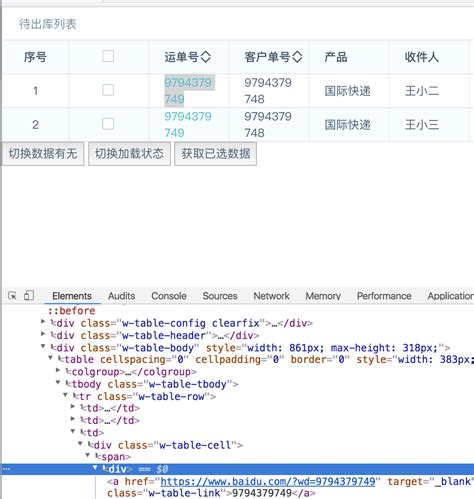Switch to the Console tab
This screenshot has height=499, width=474.
(x=169, y=296)
